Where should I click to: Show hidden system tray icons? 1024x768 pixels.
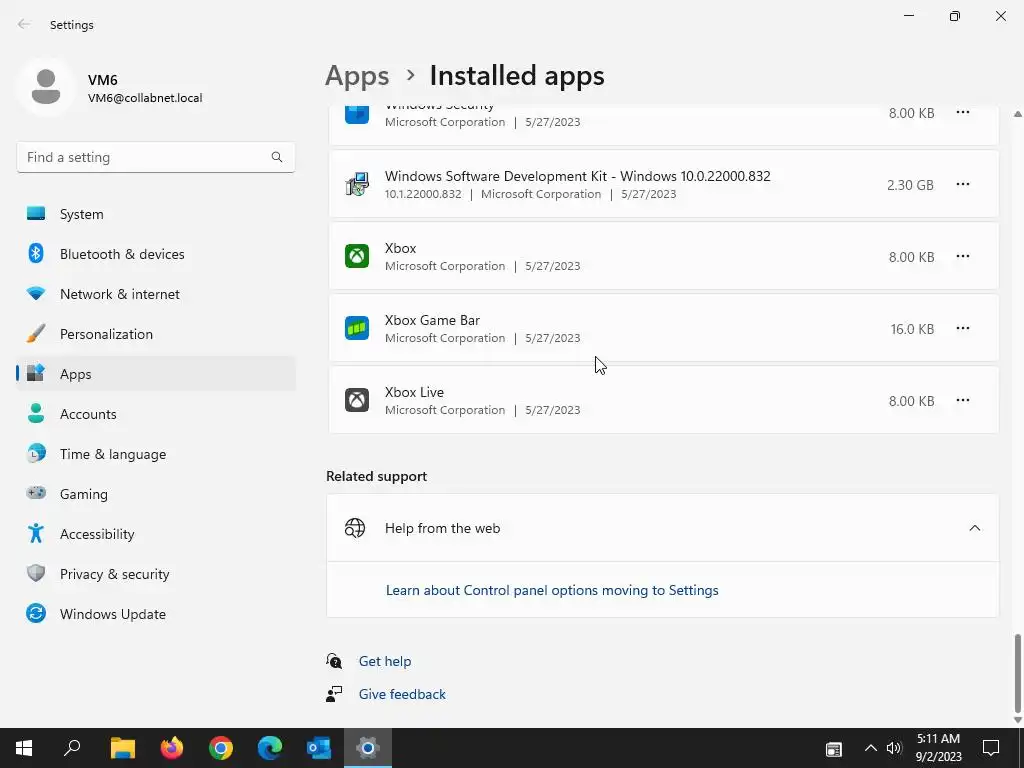tap(871, 748)
